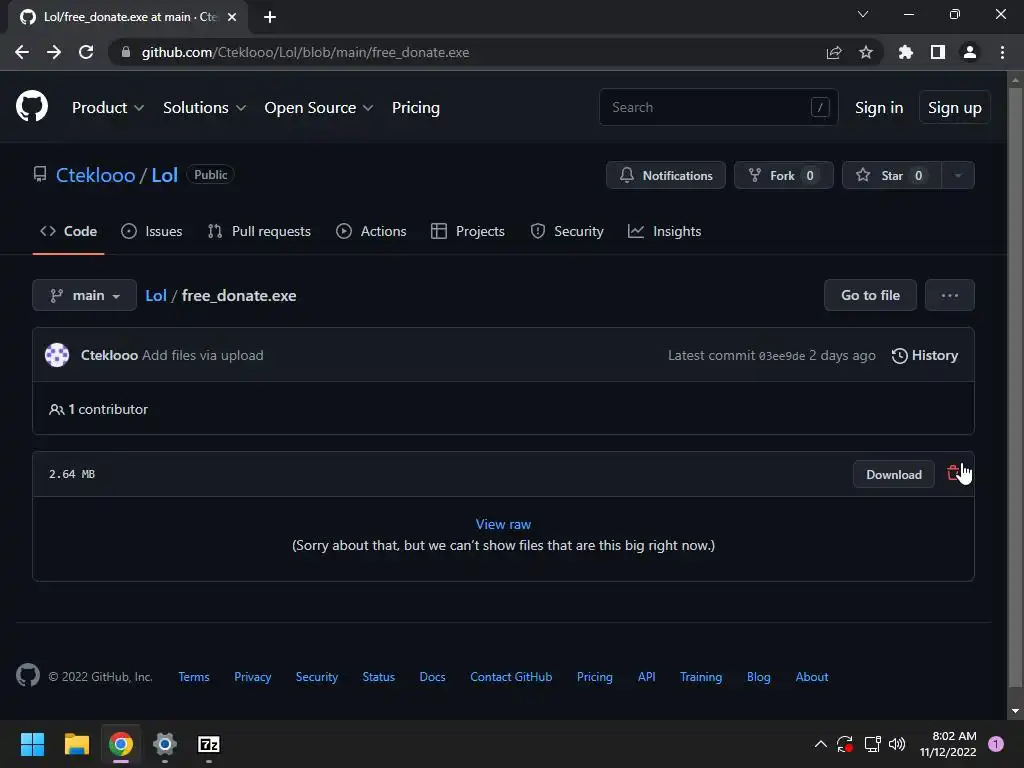Screen dimensions: 1024x768
Task: Open the three-dot file options menu
Action: (x=950, y=295)
